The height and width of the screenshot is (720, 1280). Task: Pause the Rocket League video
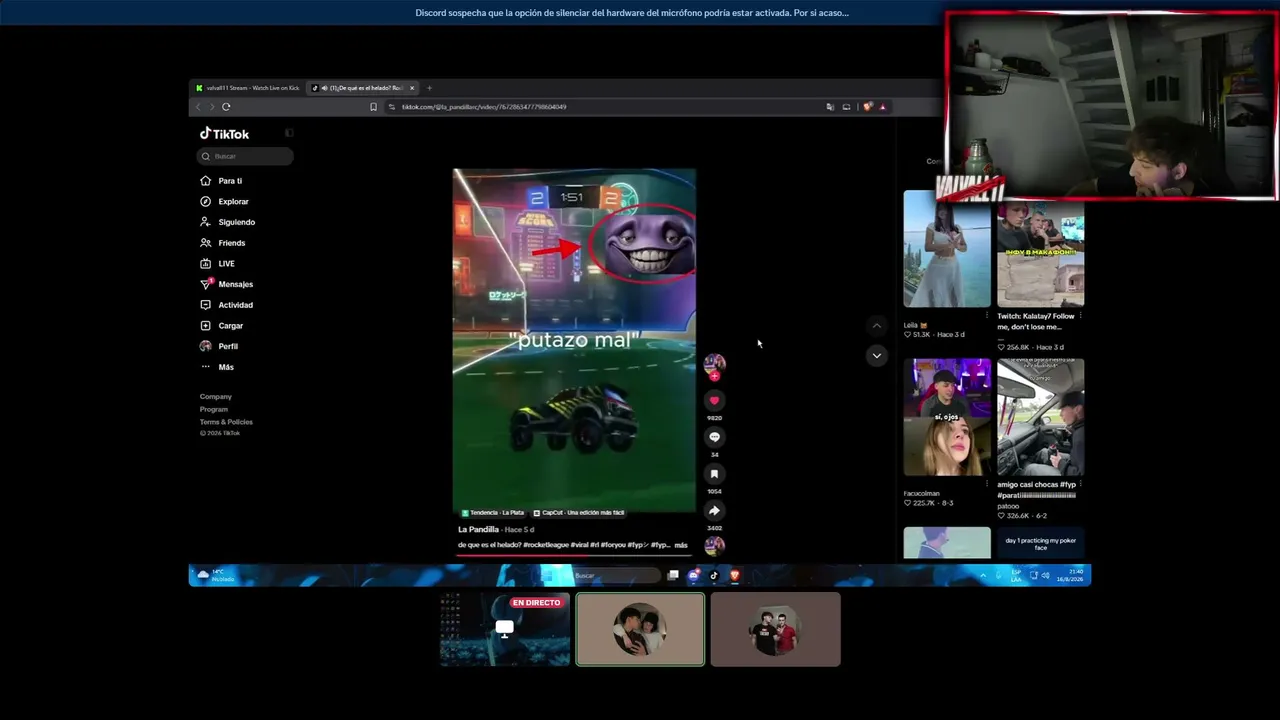pos(574,340)
